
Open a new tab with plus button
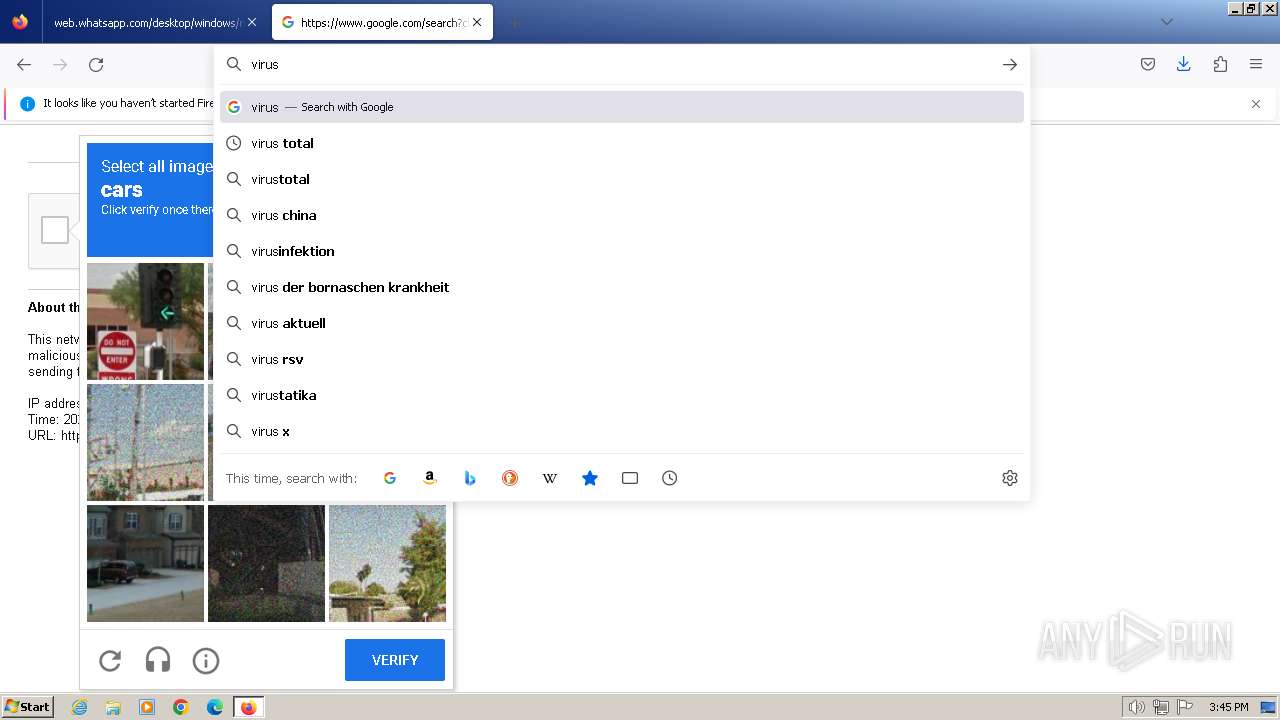pyautogui.click(x=514, y=22)
